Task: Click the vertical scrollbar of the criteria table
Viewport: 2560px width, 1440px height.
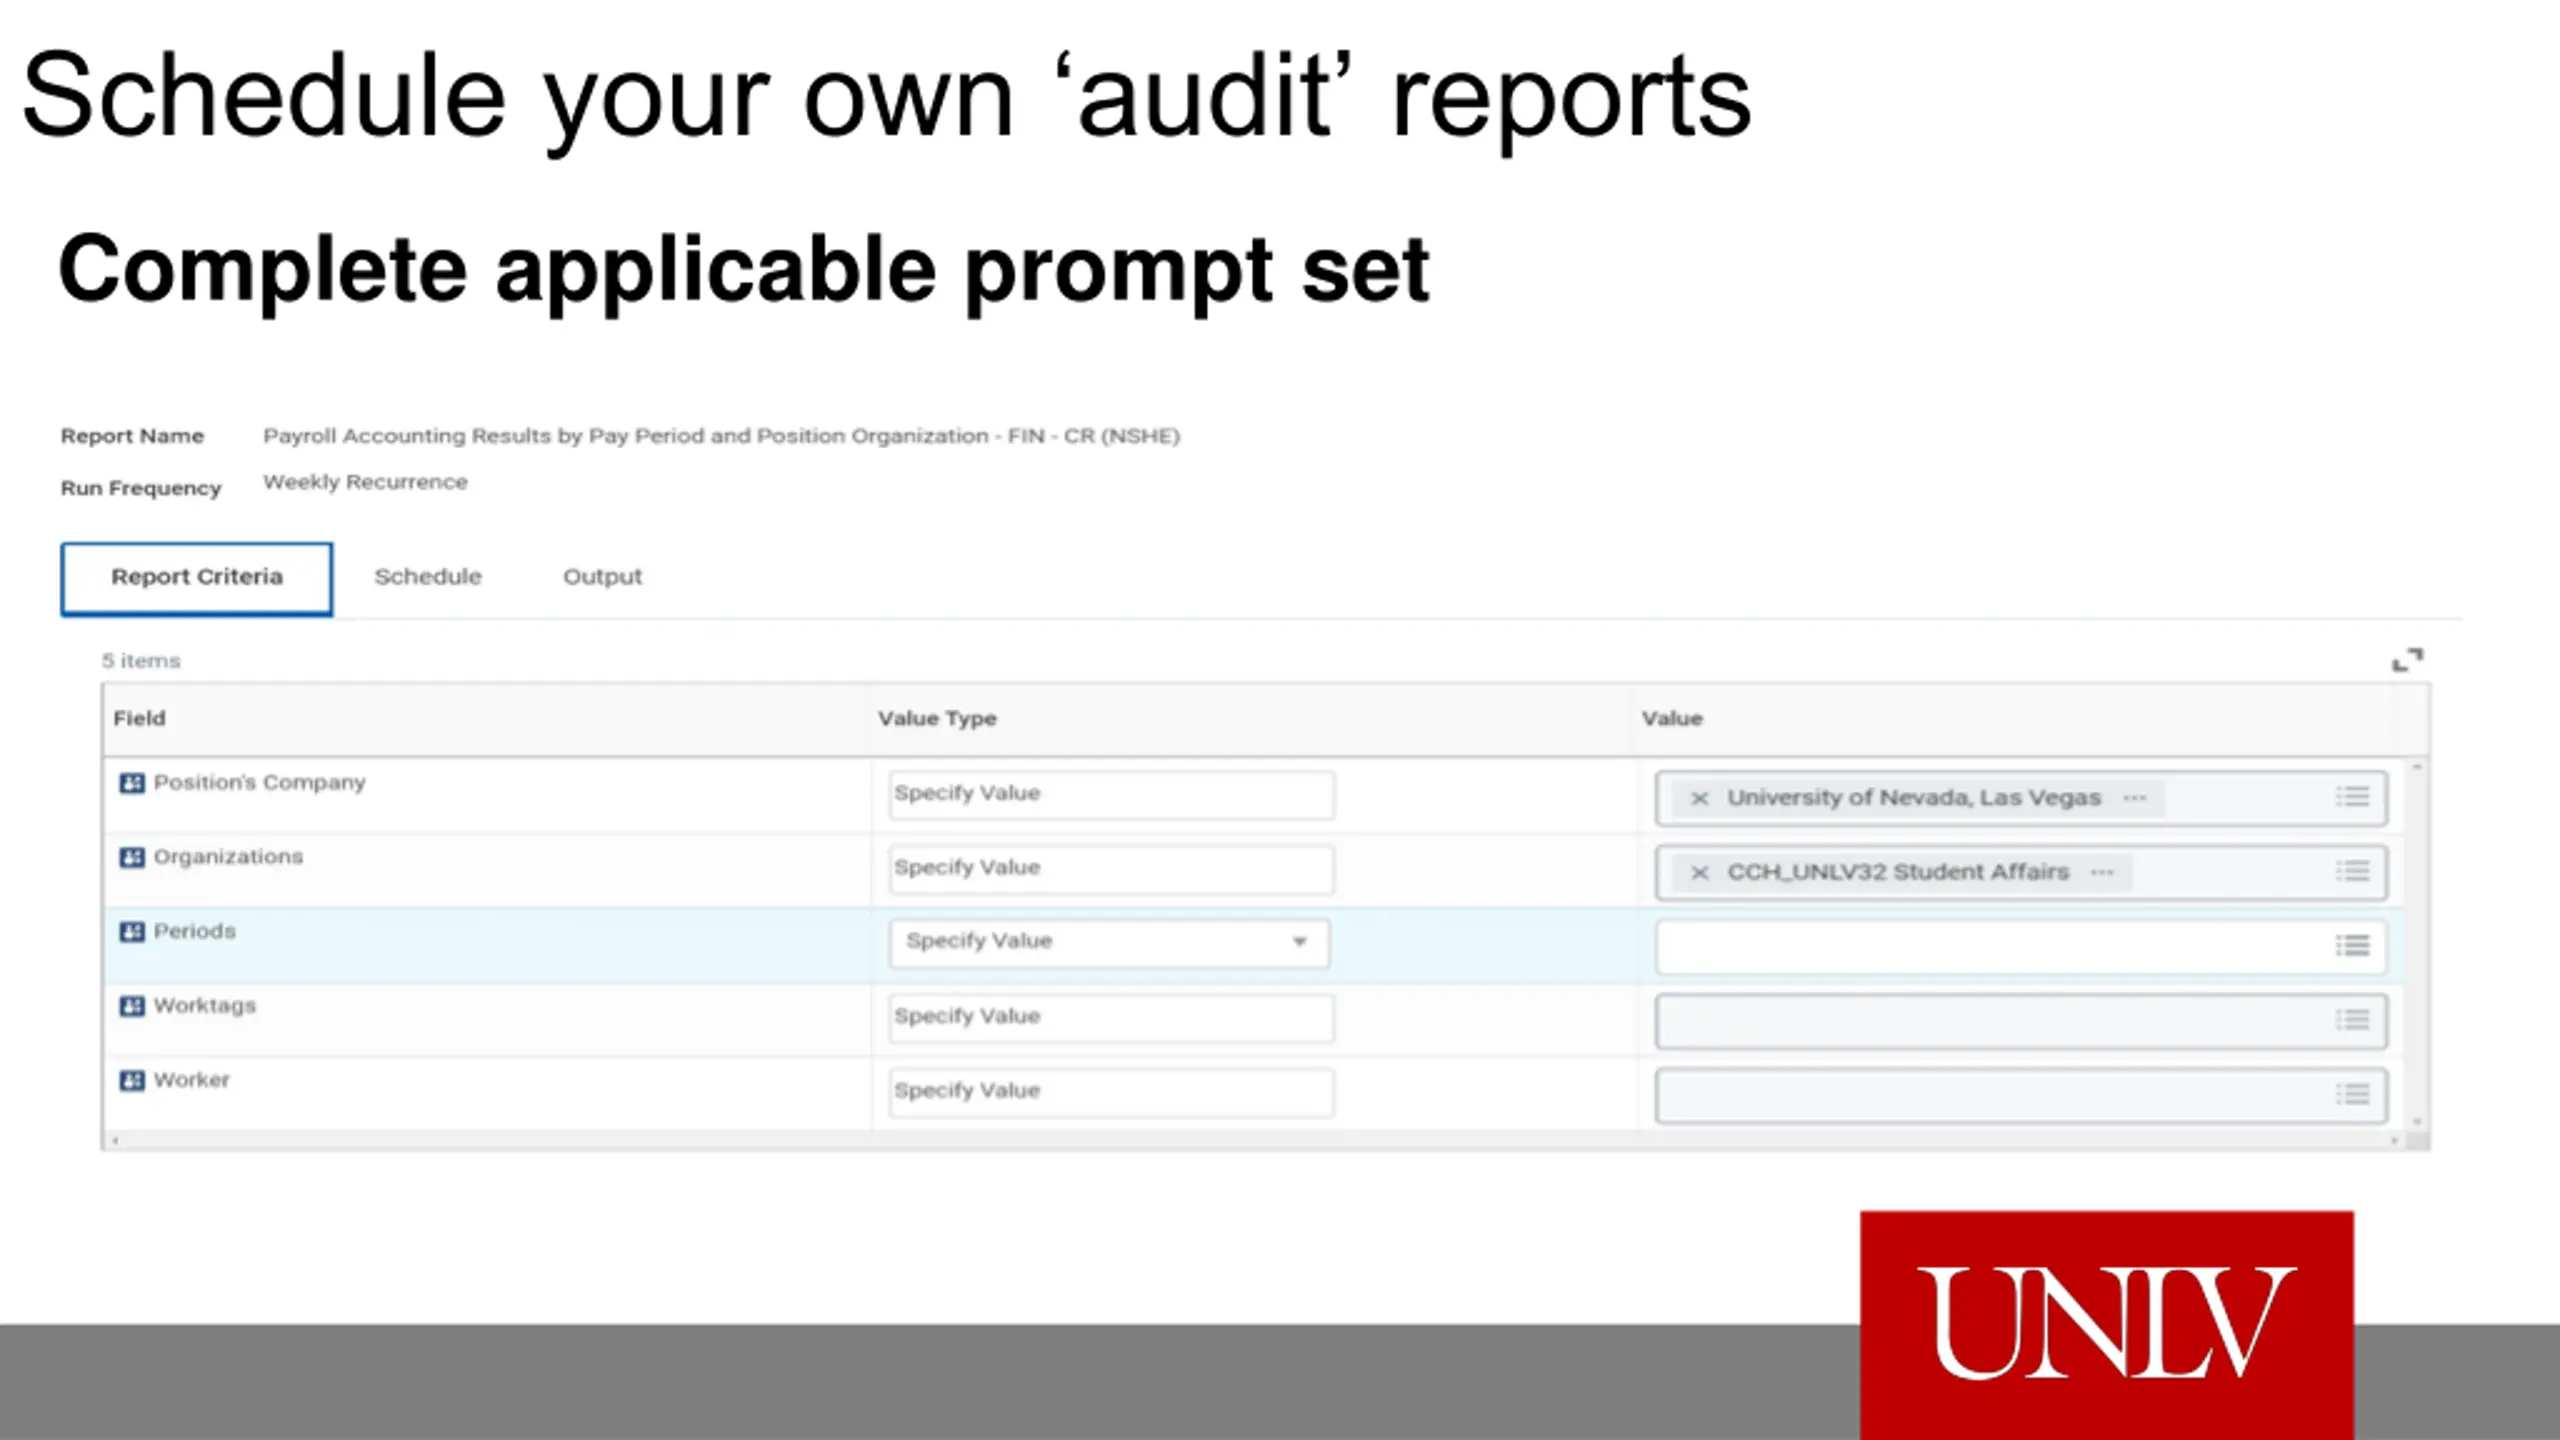Action: [x=2417, y=944]
